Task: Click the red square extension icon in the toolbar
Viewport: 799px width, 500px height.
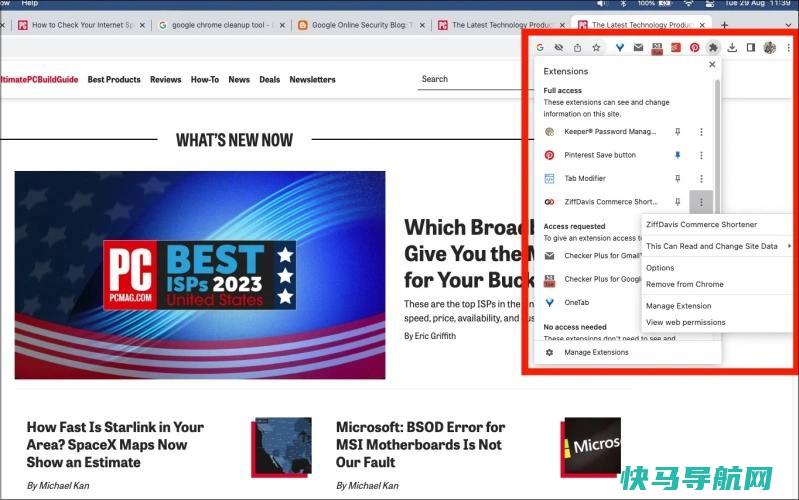Action: point(676,47)
